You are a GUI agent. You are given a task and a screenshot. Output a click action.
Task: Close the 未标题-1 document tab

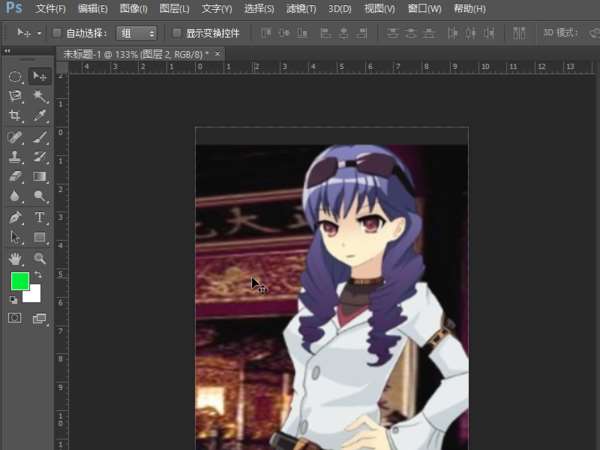pyautogui.click(x=218, y=54)
